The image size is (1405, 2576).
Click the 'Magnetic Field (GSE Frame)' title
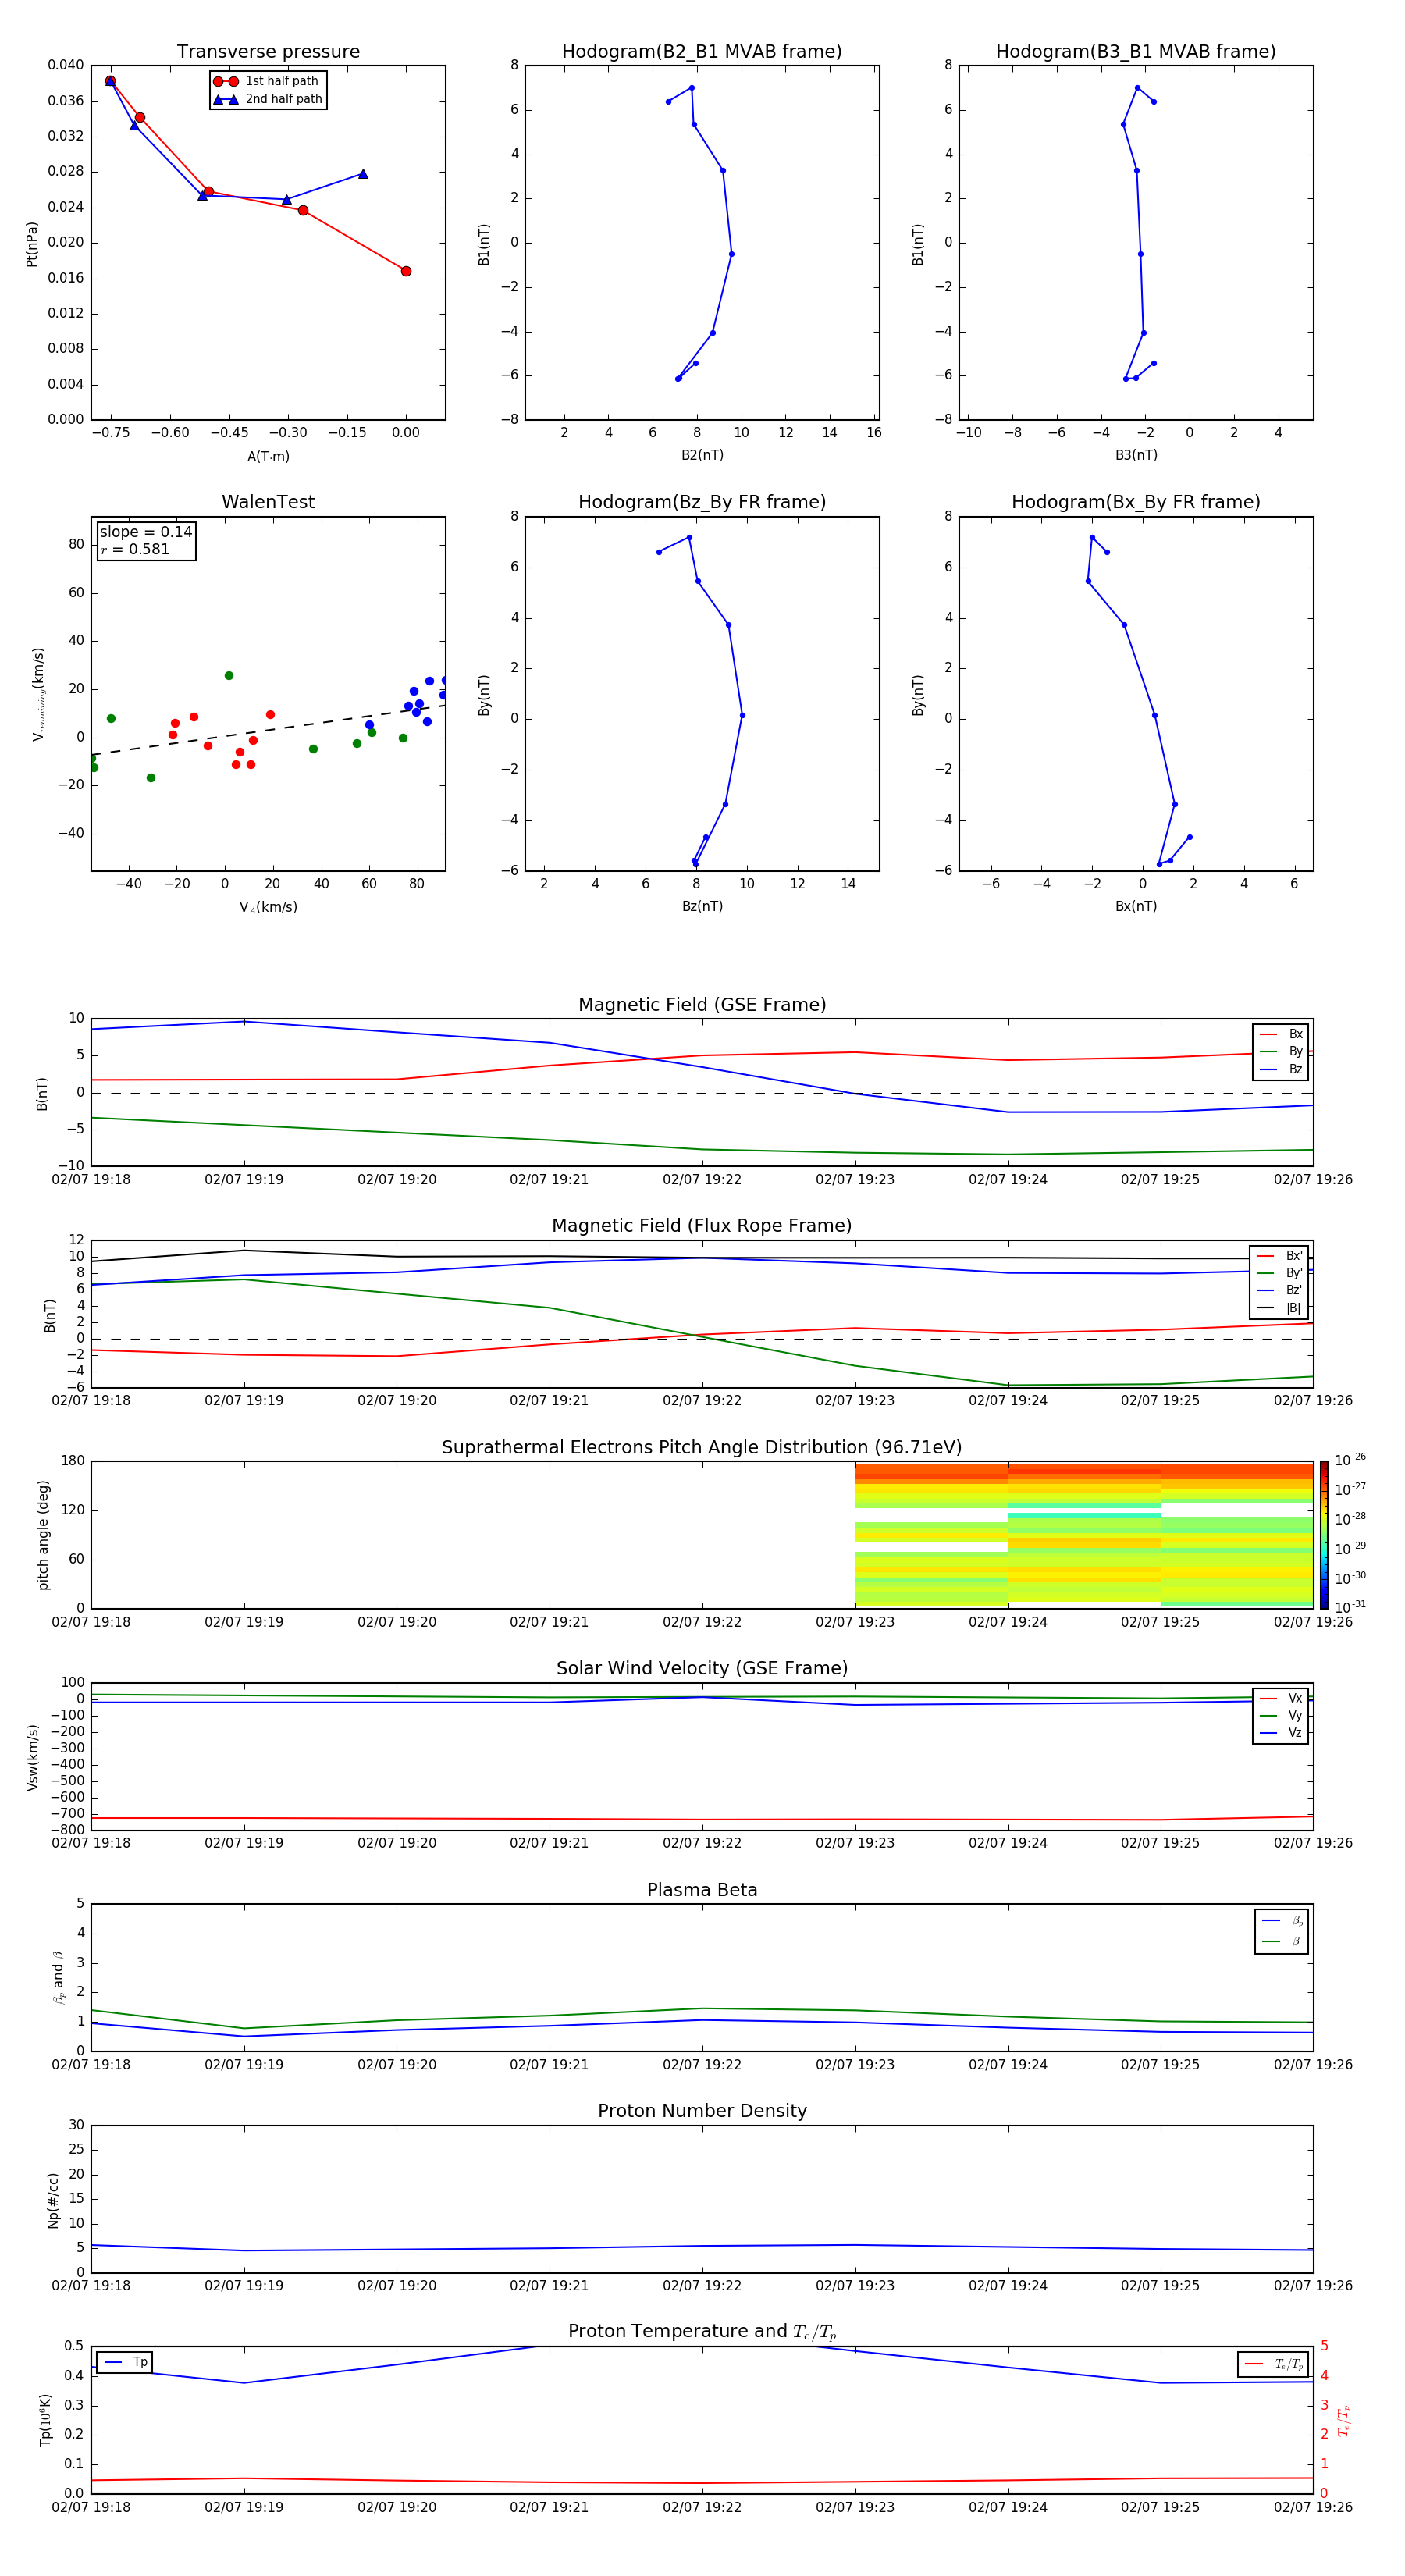pos(702,1005)
